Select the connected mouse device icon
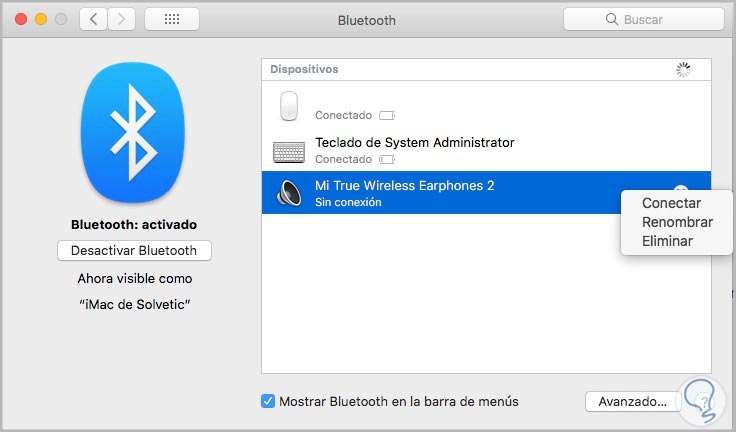The image size is (736, 432). [289, 106]
